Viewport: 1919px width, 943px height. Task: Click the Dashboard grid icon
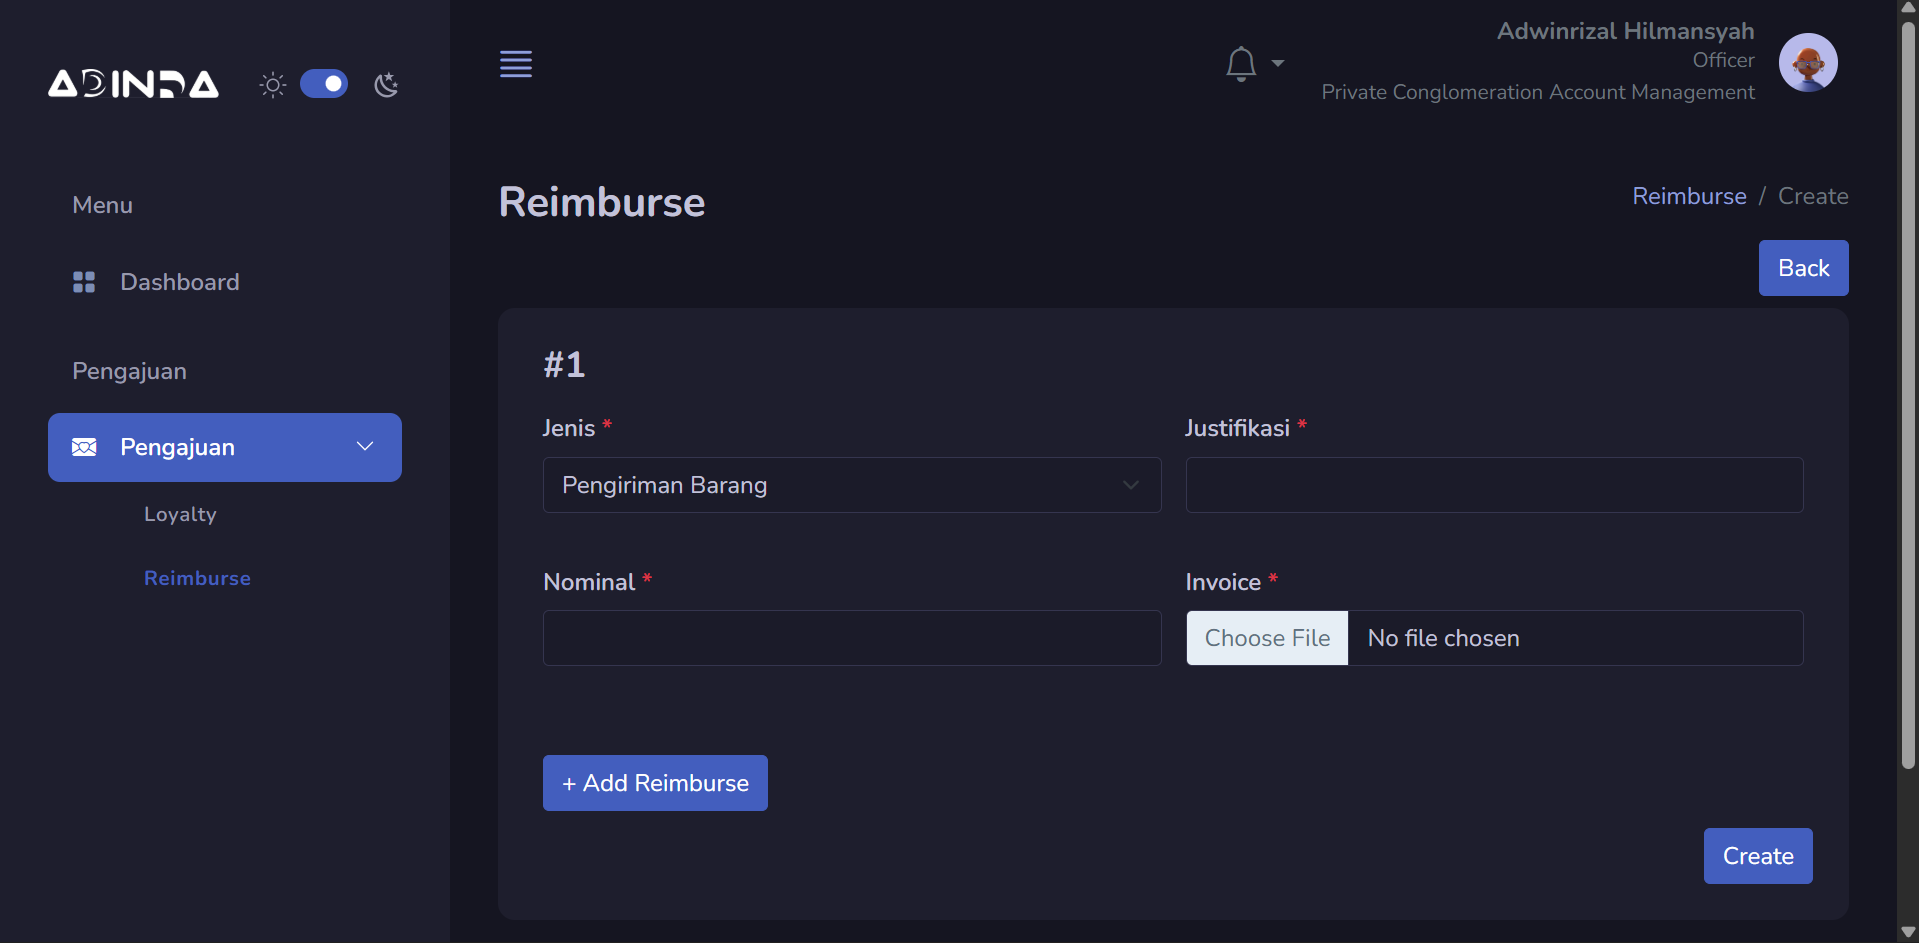coord(84,282)
